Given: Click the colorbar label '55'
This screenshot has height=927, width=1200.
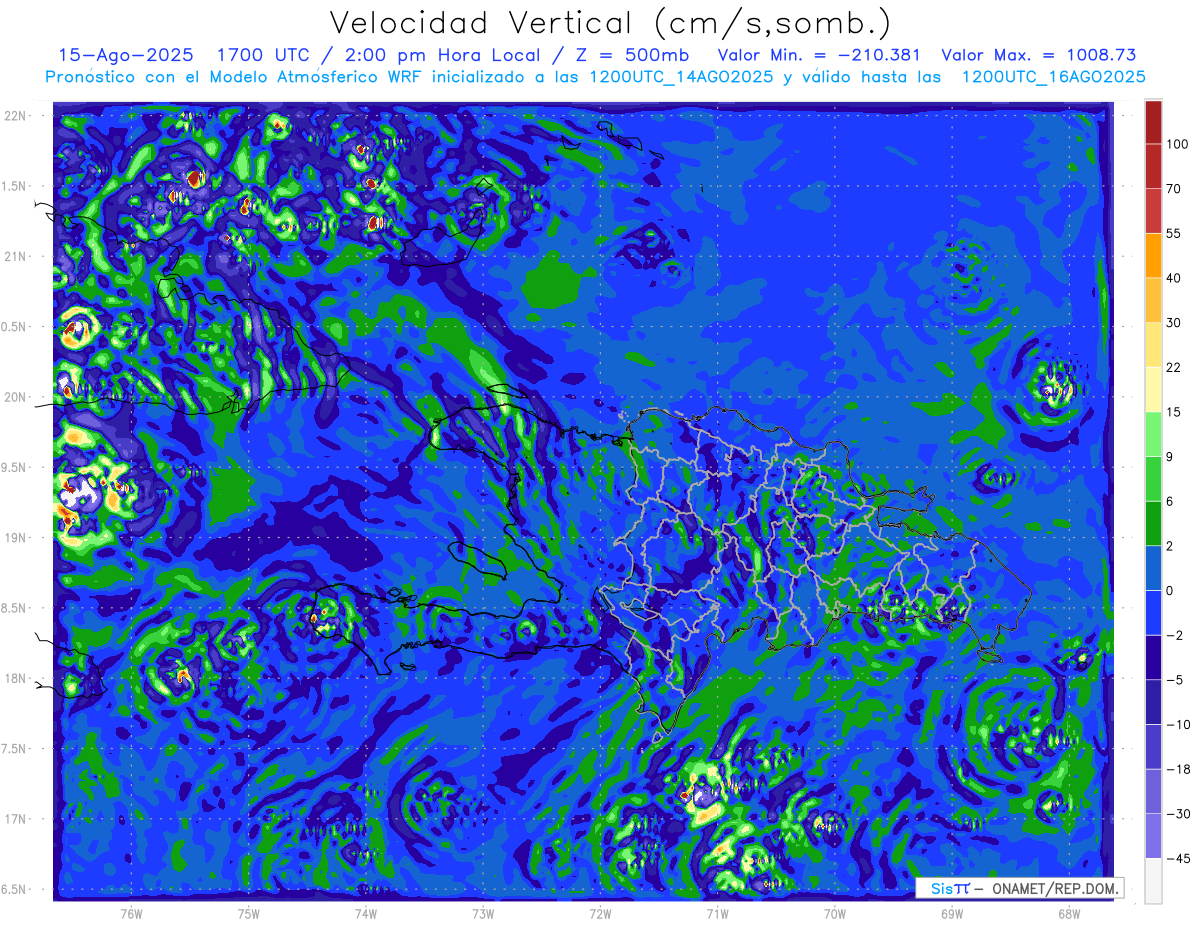Looking at the screenshot, I should (x=1174, y=233).
